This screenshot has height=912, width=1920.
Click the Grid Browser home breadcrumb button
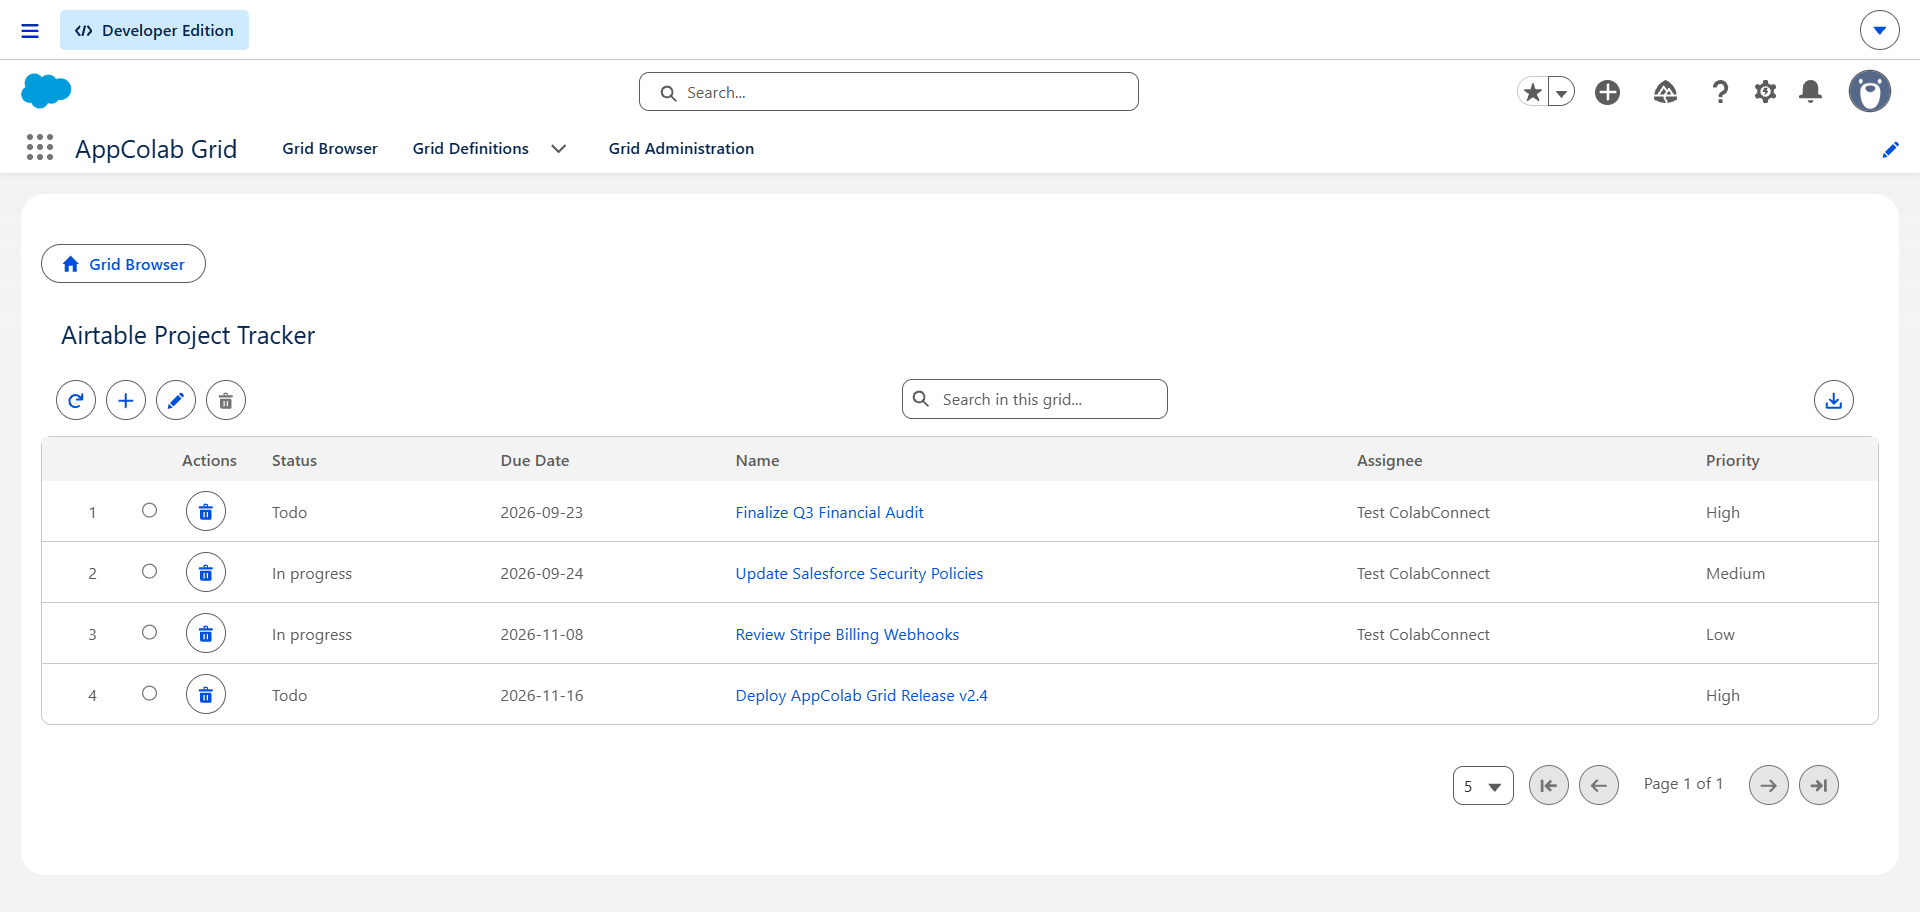click(123, 264)
